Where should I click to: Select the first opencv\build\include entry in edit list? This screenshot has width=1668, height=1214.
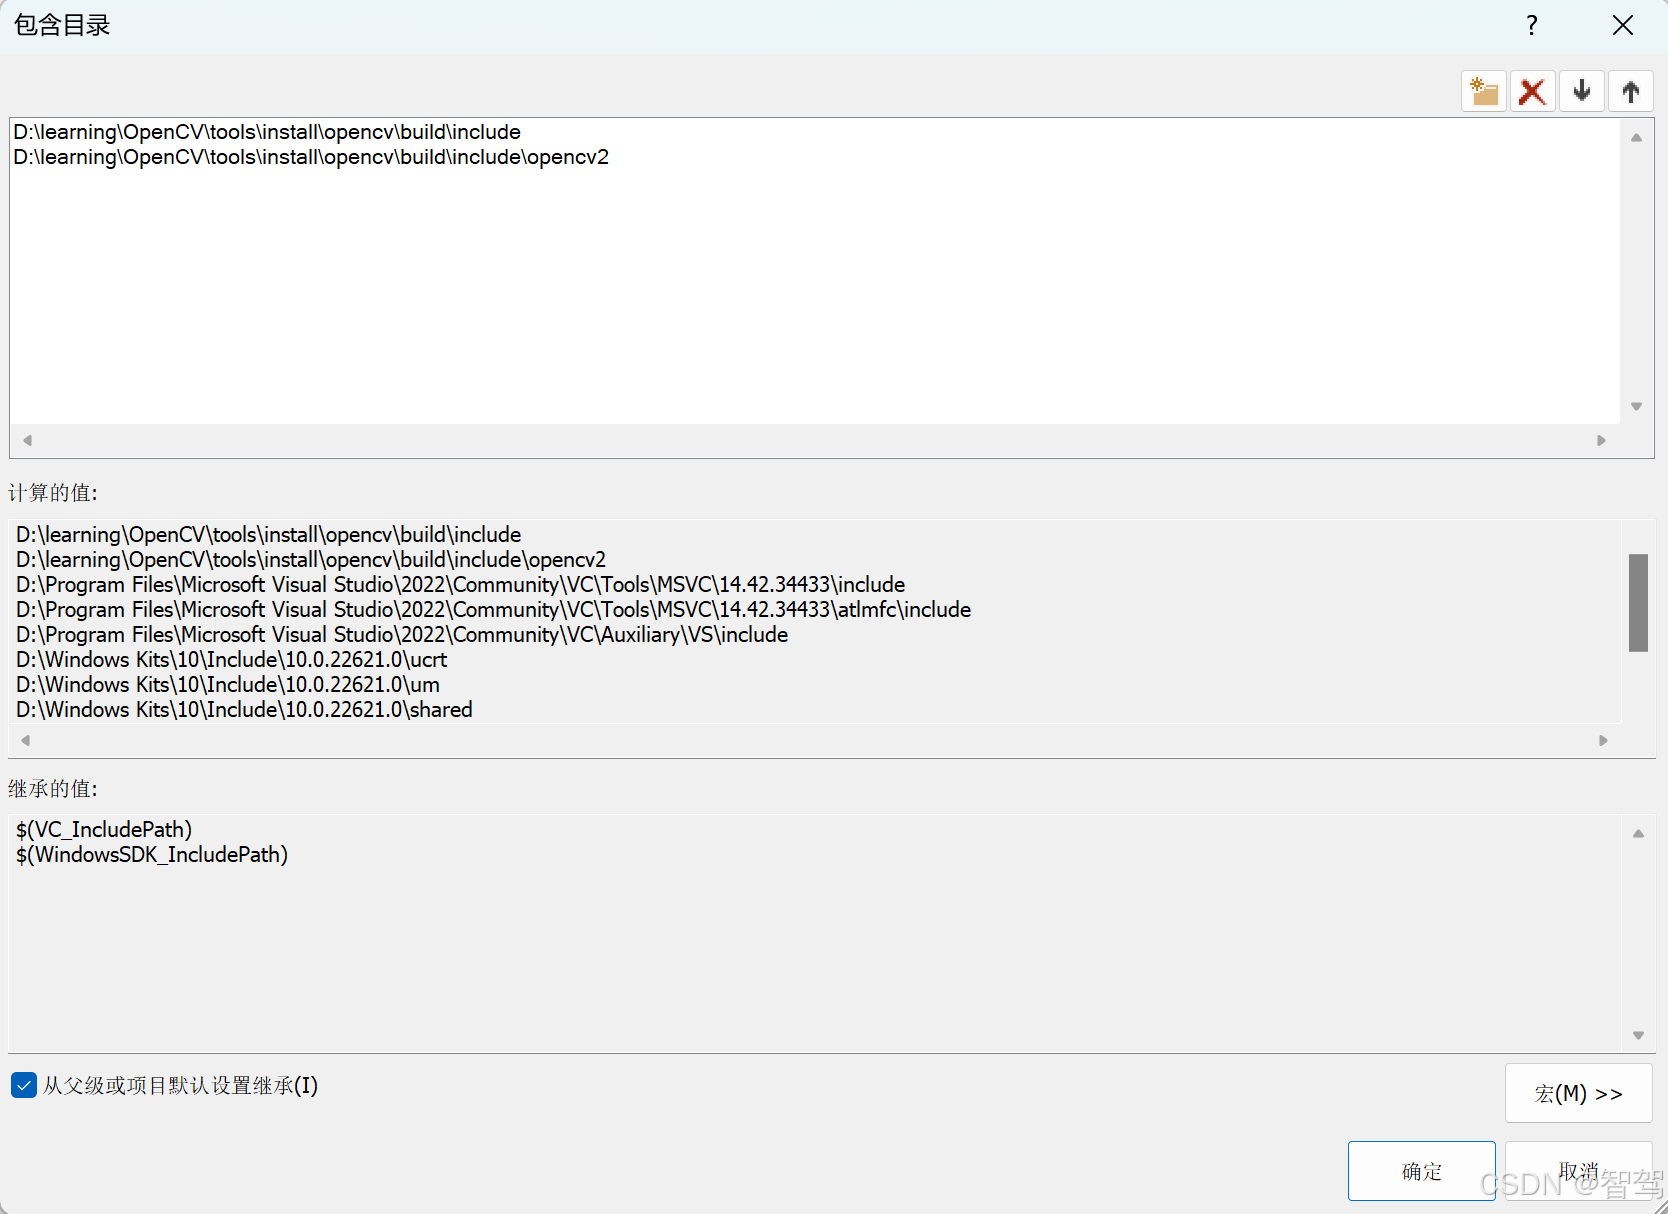(267, 132)
